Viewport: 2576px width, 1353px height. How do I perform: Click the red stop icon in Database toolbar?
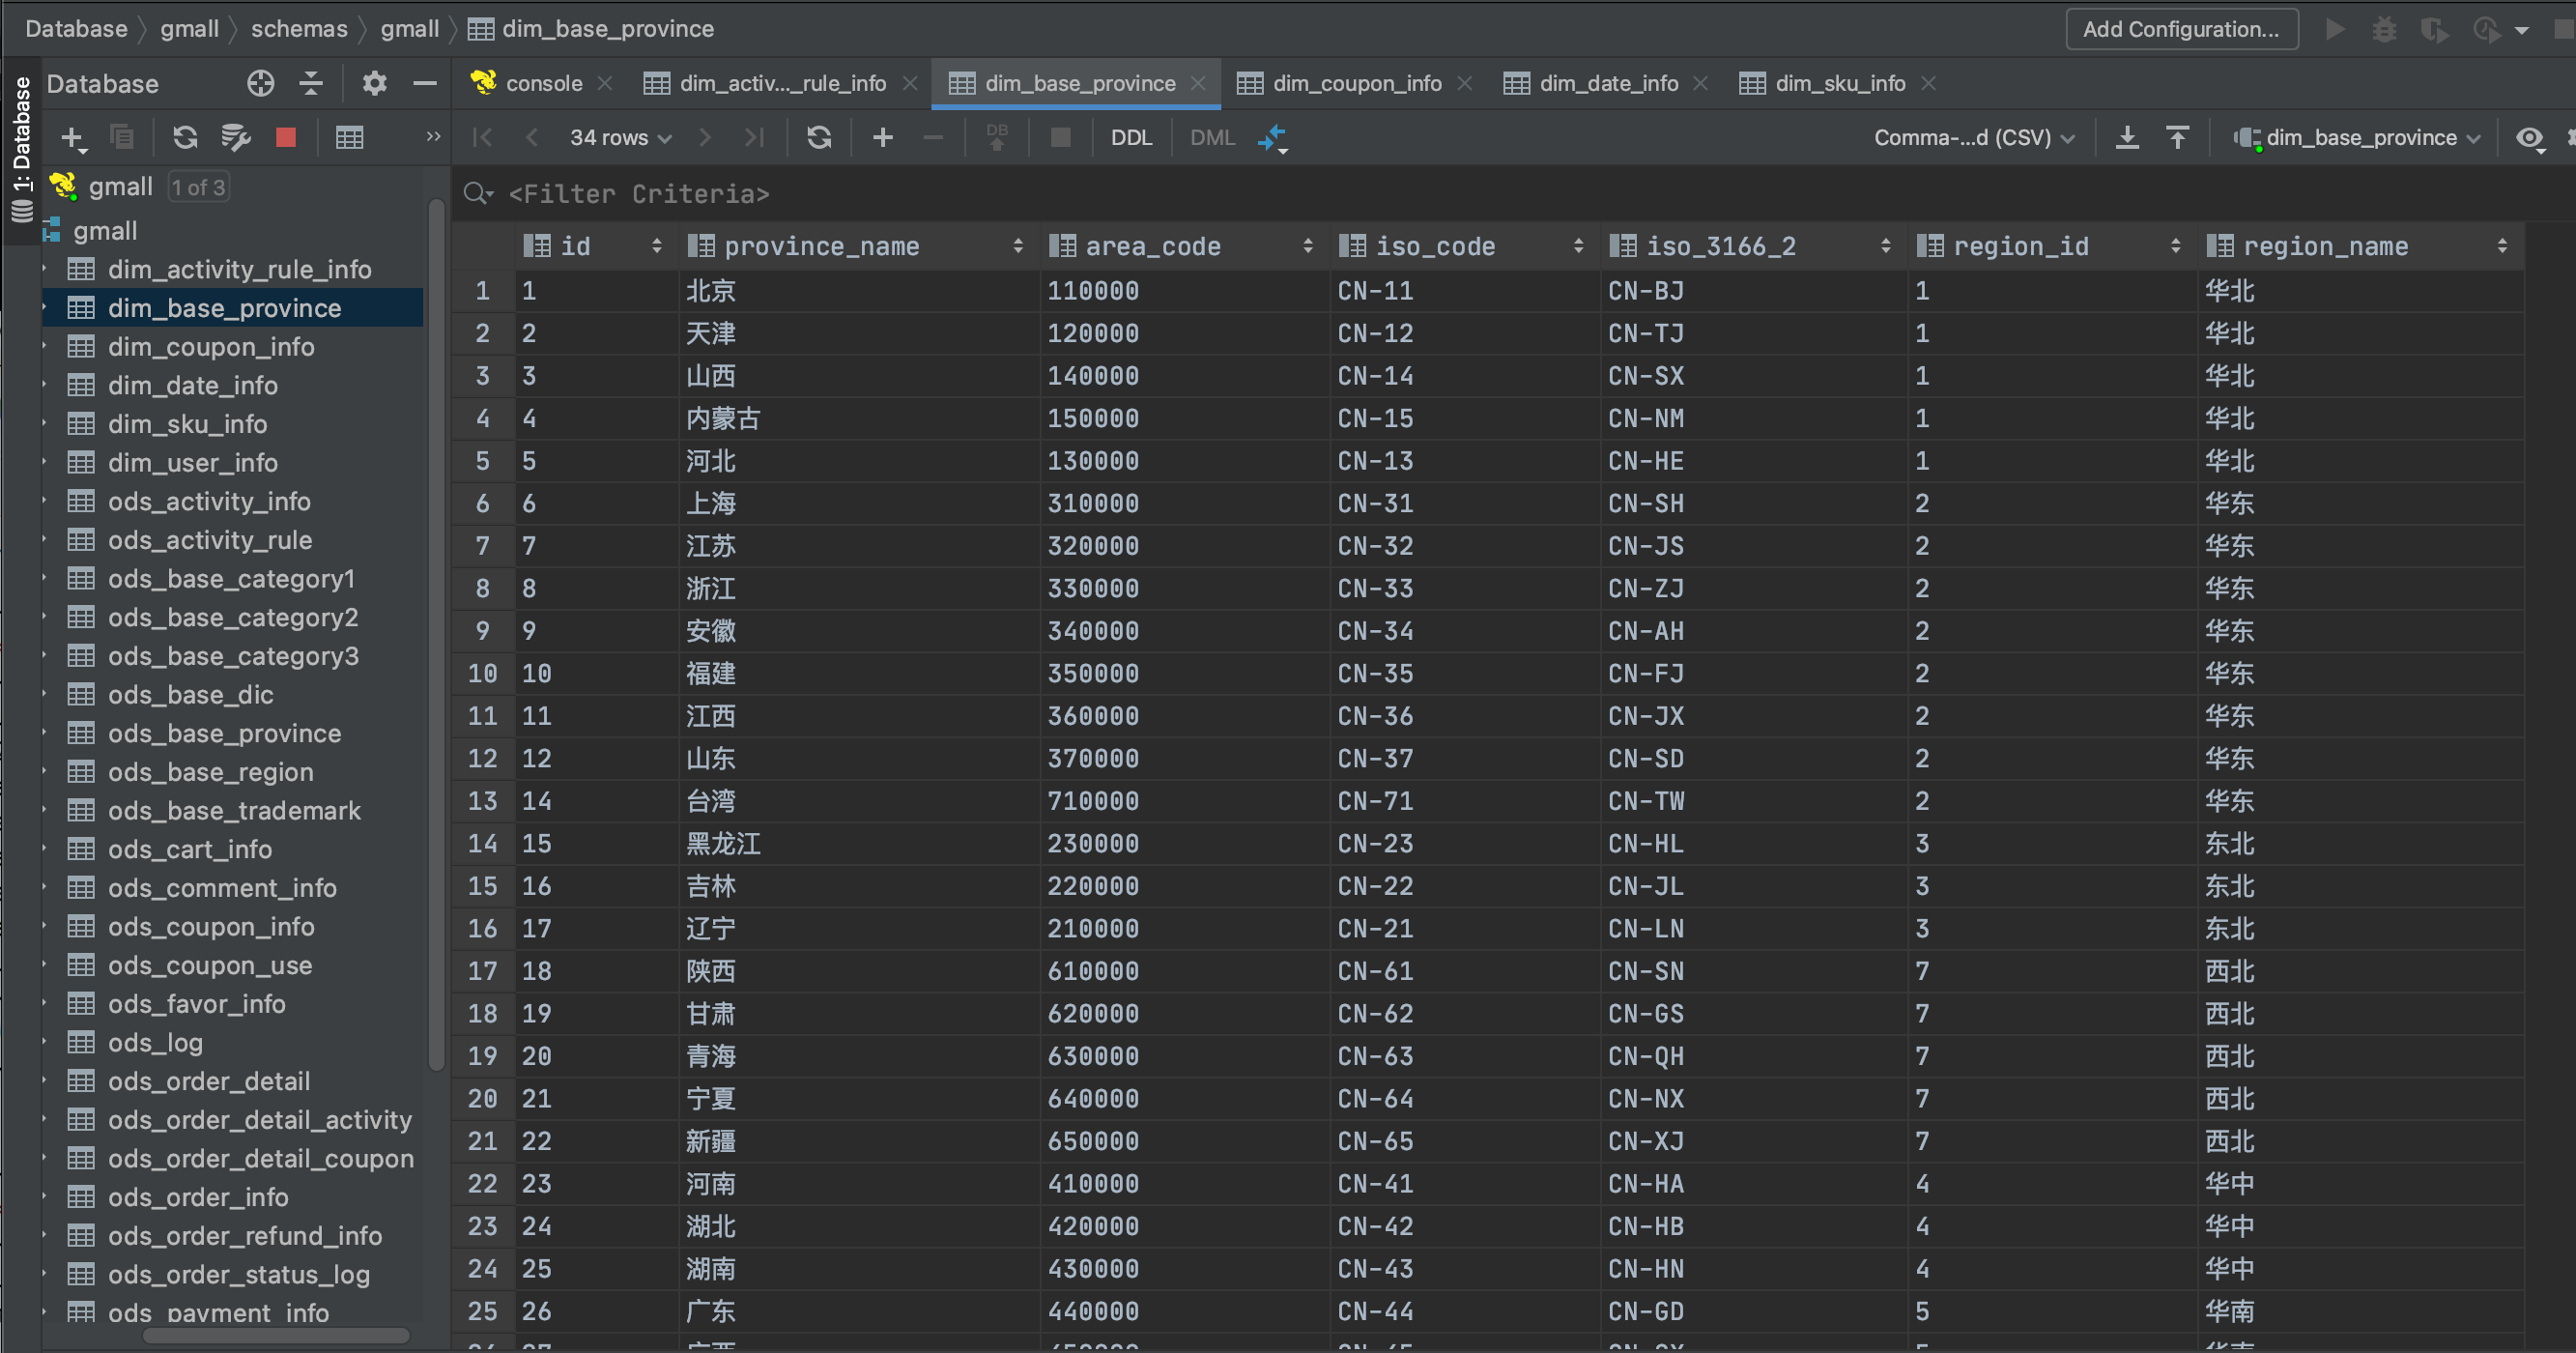click(x=286, y=137)
